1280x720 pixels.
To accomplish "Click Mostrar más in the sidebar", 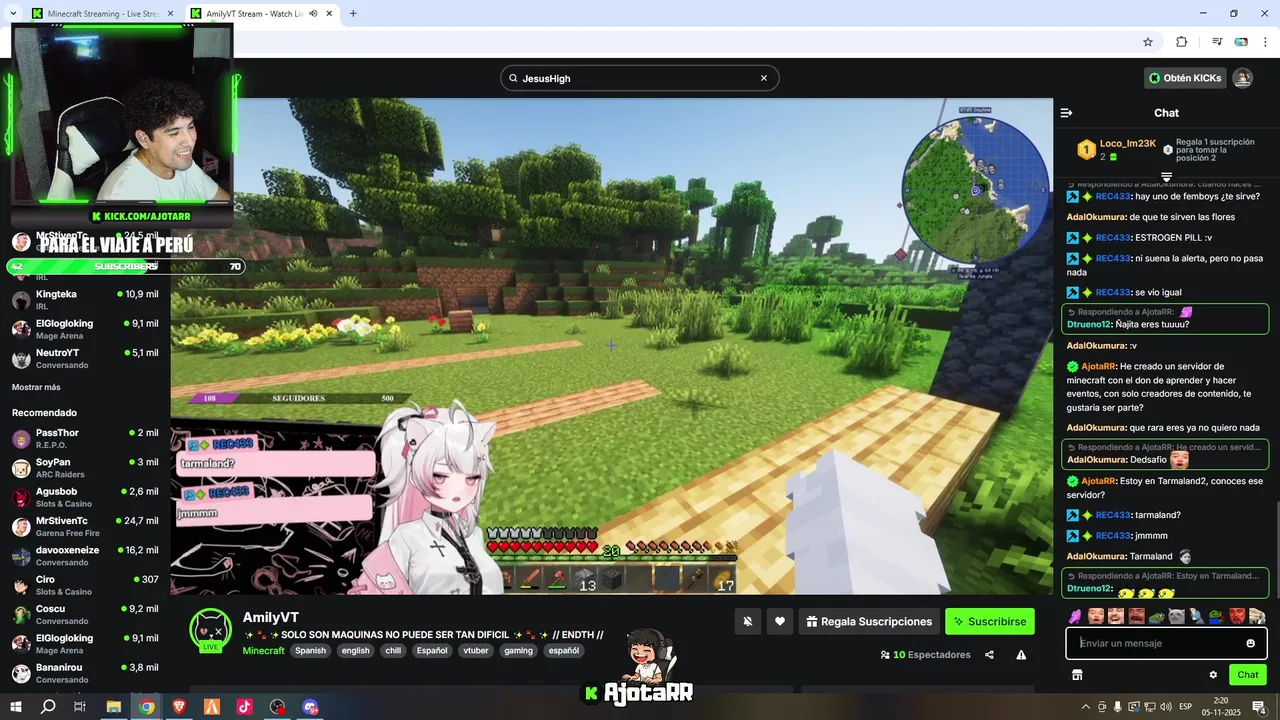I will coord(36,387).
